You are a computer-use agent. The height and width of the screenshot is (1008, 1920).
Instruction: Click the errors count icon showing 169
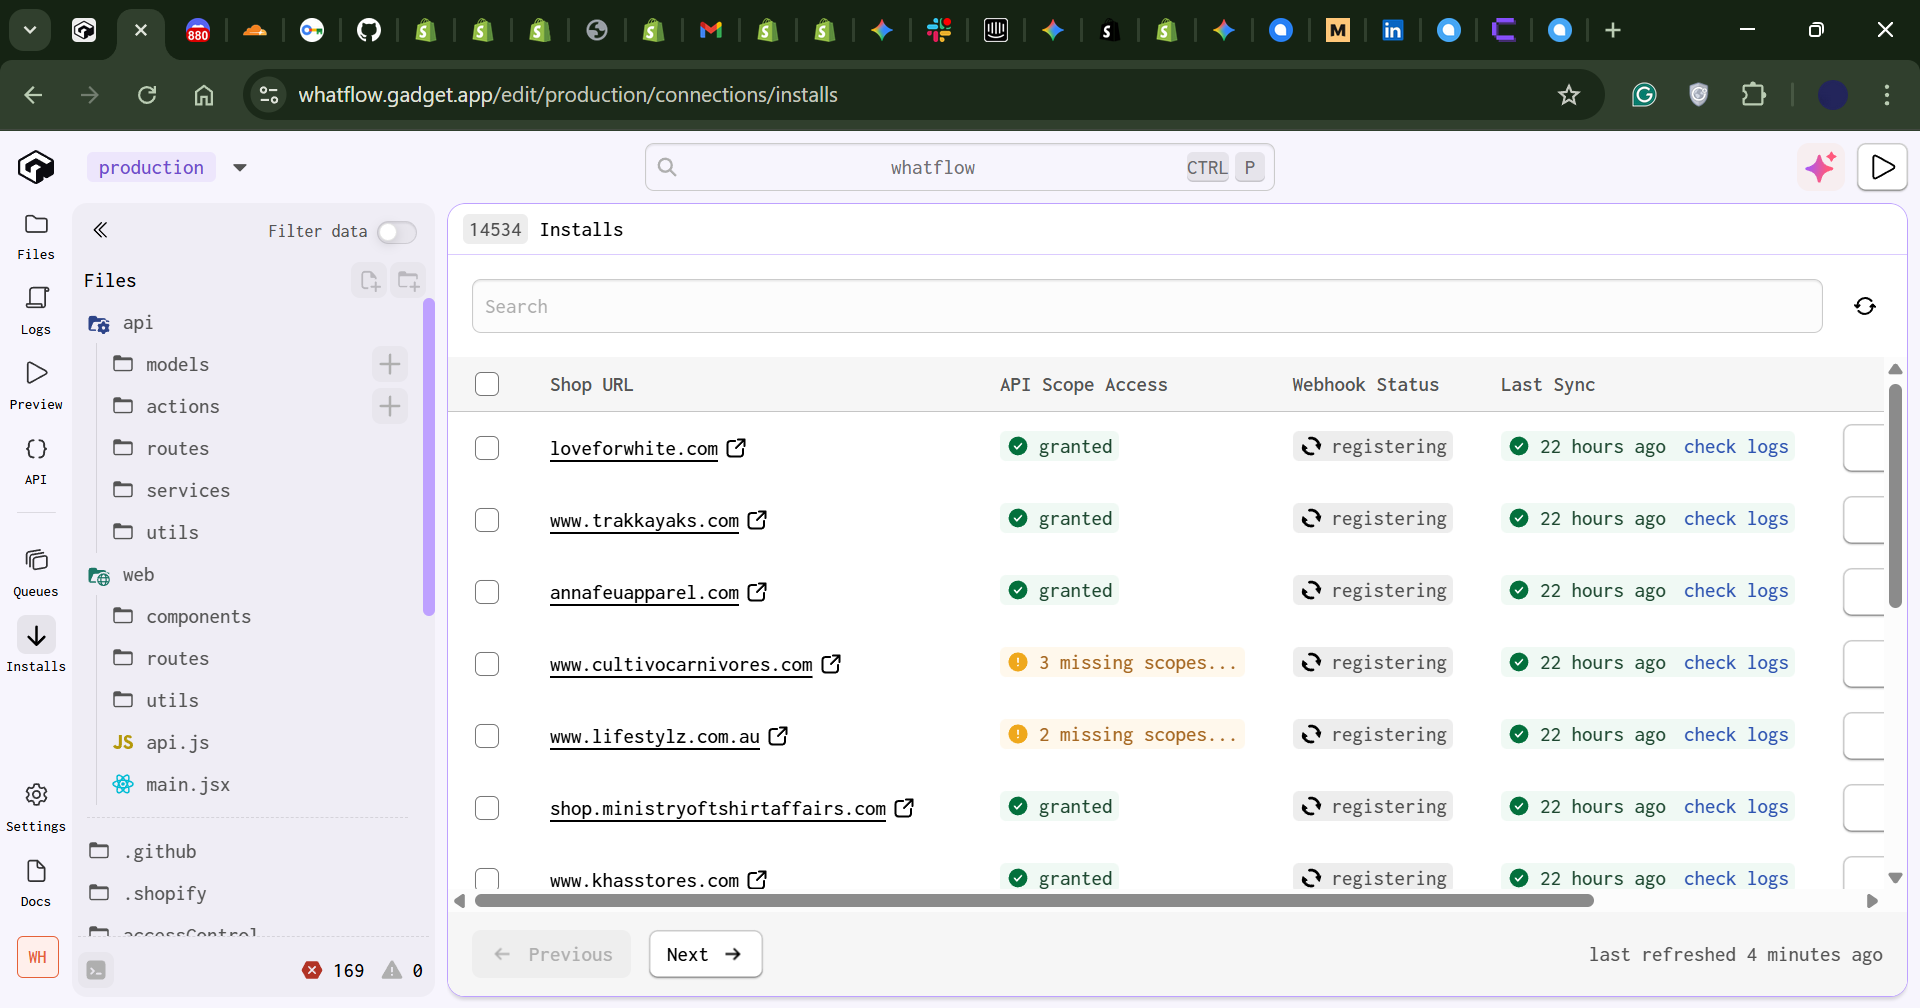pos(312,970)
